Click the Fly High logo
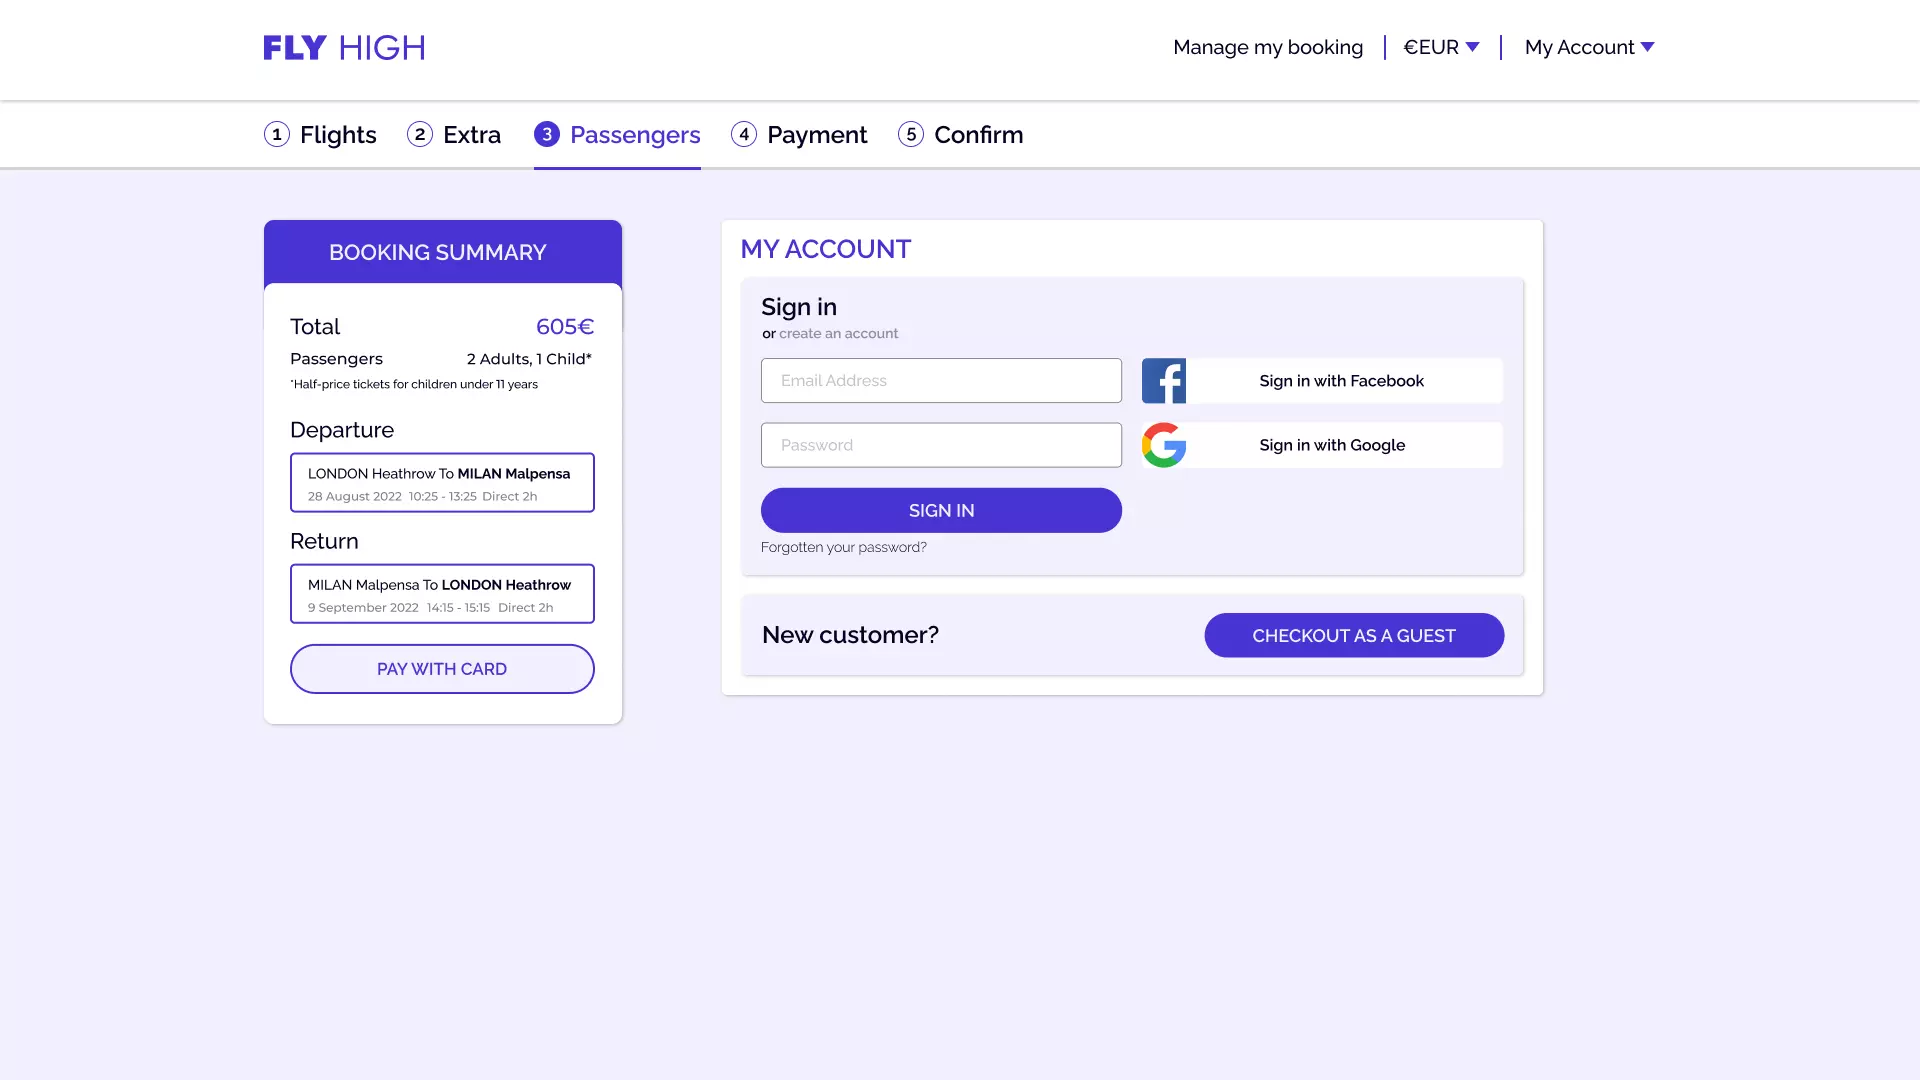1920x1080 pixels. point(344,47)
